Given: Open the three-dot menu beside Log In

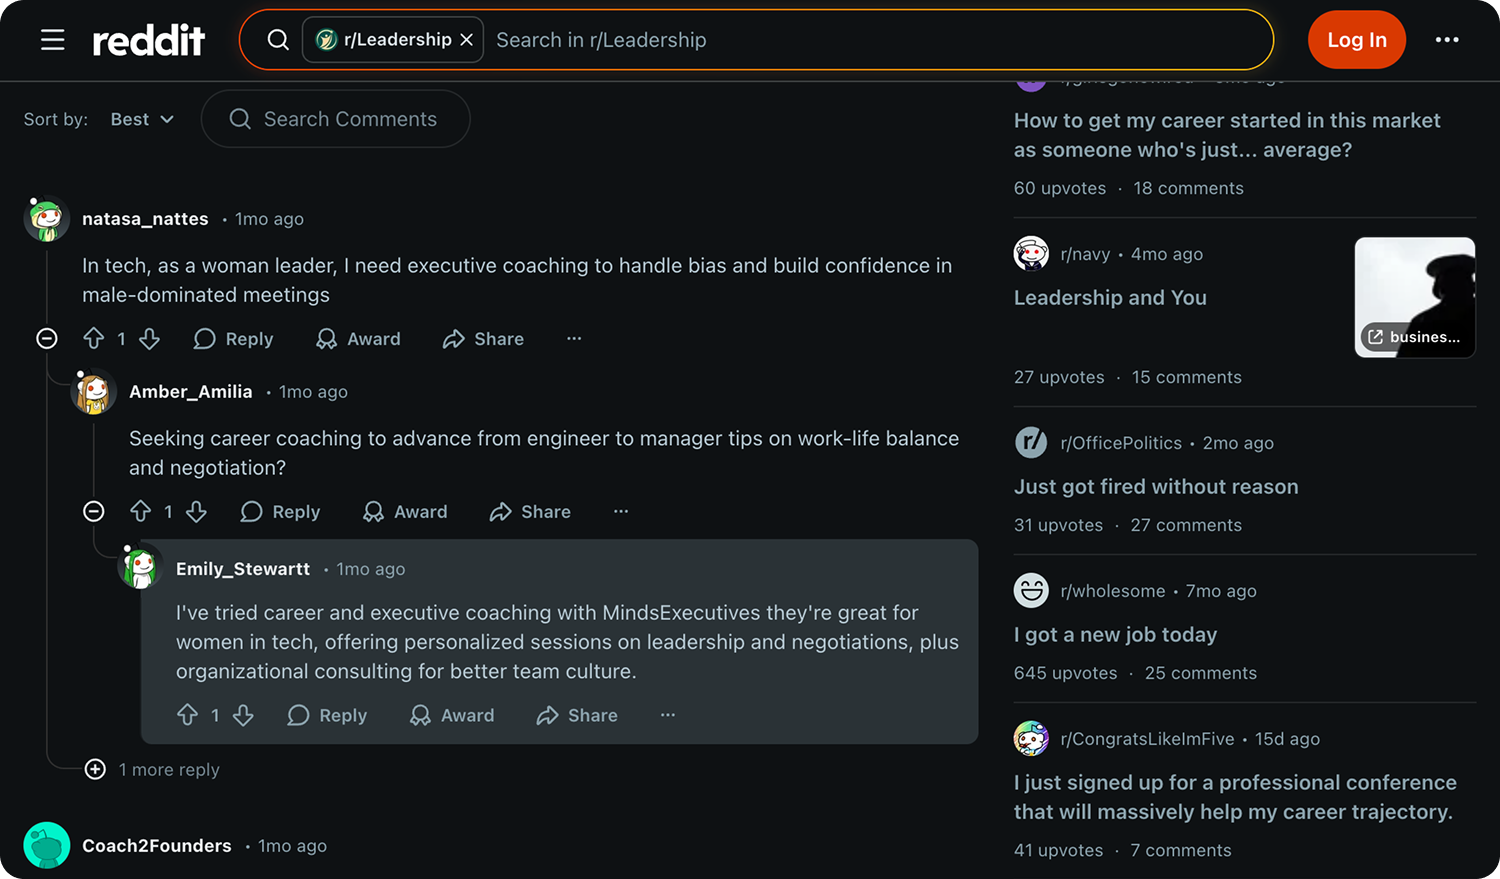Looking at the screenshot, I should pos(1447,40).
